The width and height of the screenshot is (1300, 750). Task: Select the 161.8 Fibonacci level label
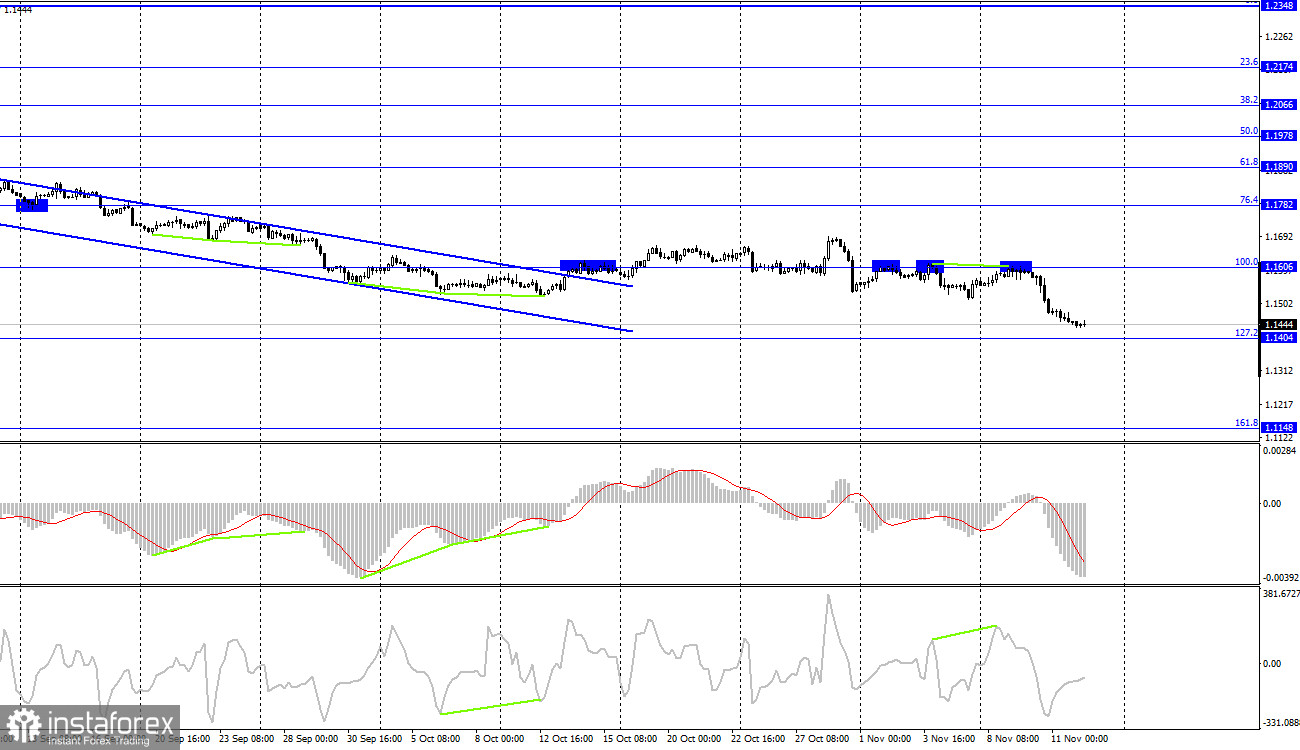(1246, 423)
